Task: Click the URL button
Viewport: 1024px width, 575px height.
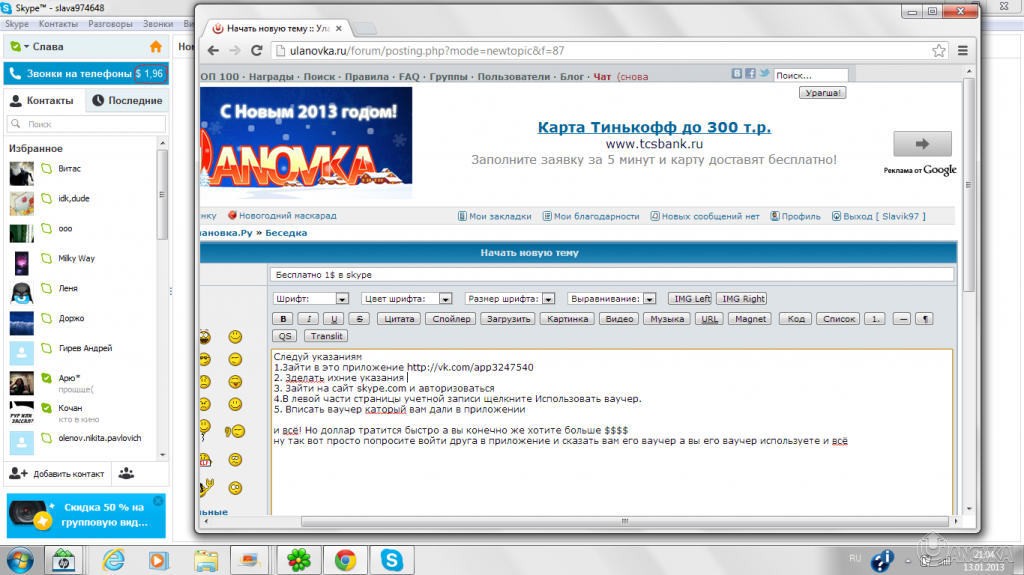Action: pos(709,319)
